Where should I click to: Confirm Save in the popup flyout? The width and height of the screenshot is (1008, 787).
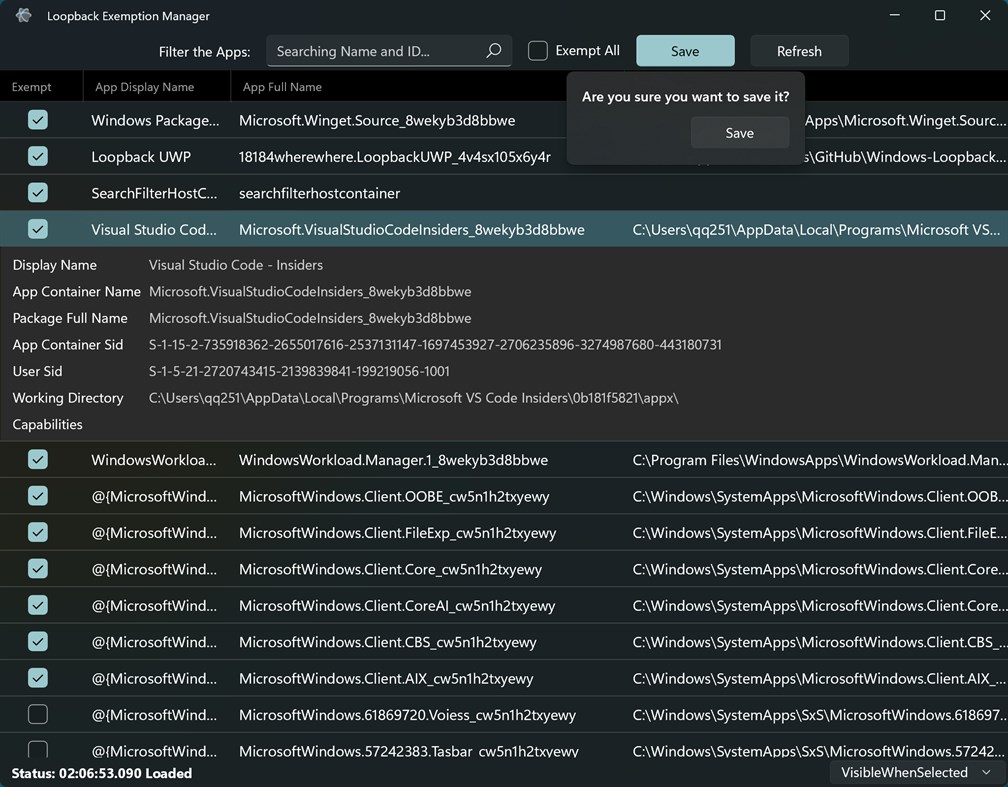tap(740, 133)
